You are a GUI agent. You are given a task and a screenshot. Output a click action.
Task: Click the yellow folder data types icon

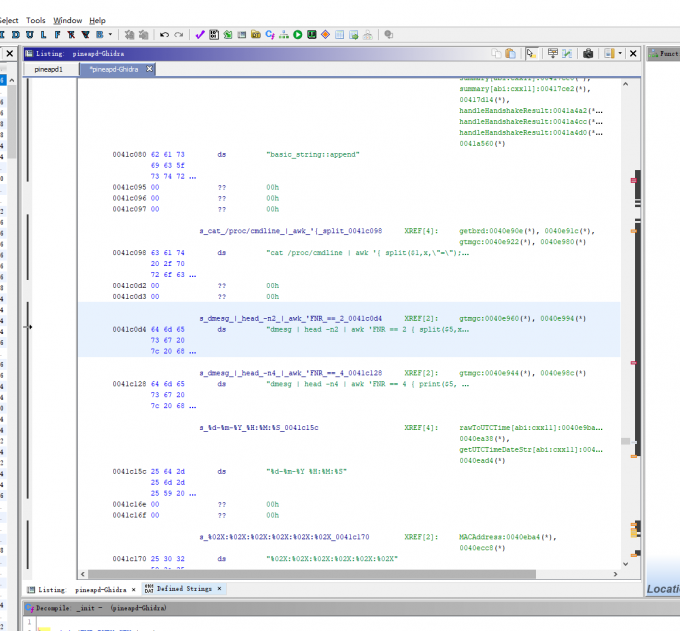(256, 35)
